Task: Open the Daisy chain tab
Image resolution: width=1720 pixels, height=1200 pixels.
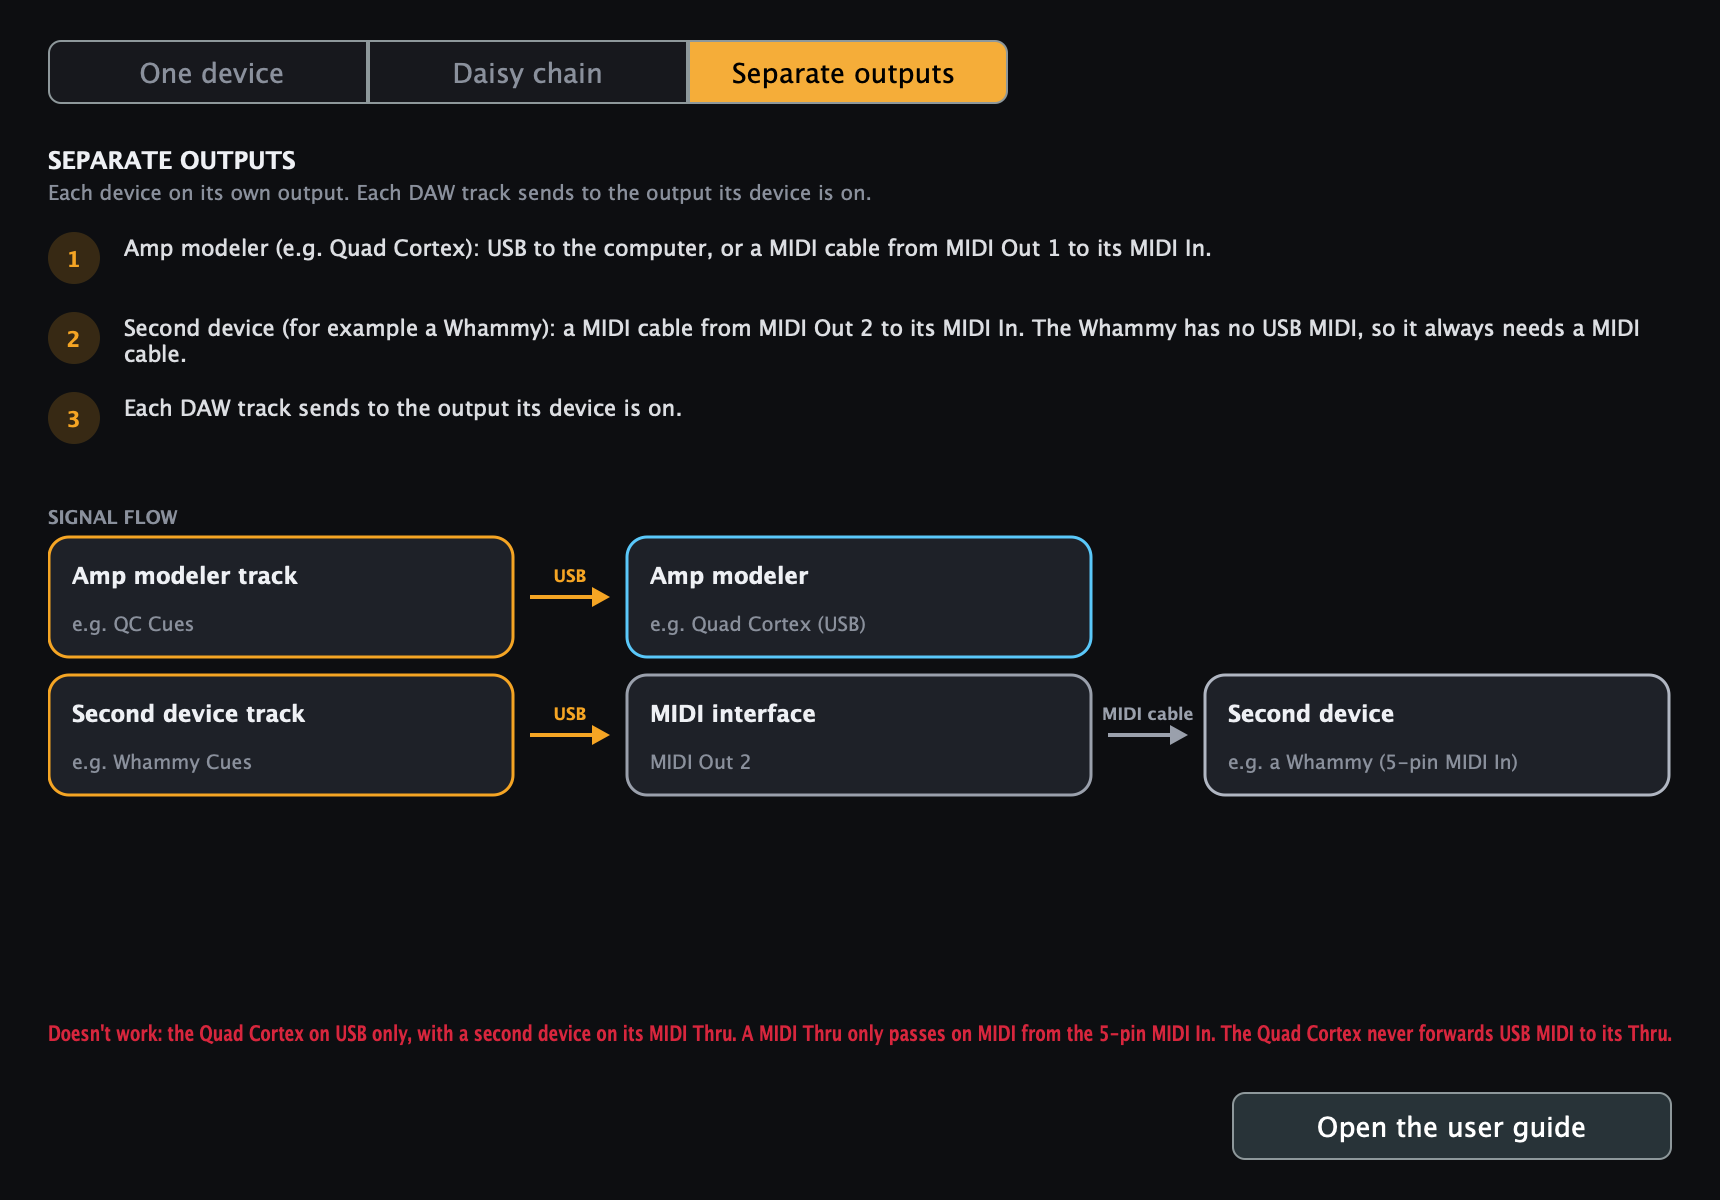Action: click(x=528, y=72)
